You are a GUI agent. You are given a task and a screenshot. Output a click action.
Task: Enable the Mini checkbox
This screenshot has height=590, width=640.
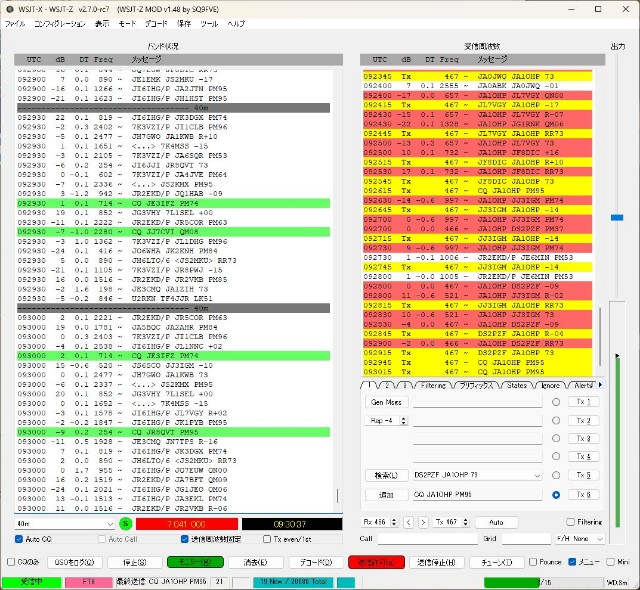pos(610,562)
